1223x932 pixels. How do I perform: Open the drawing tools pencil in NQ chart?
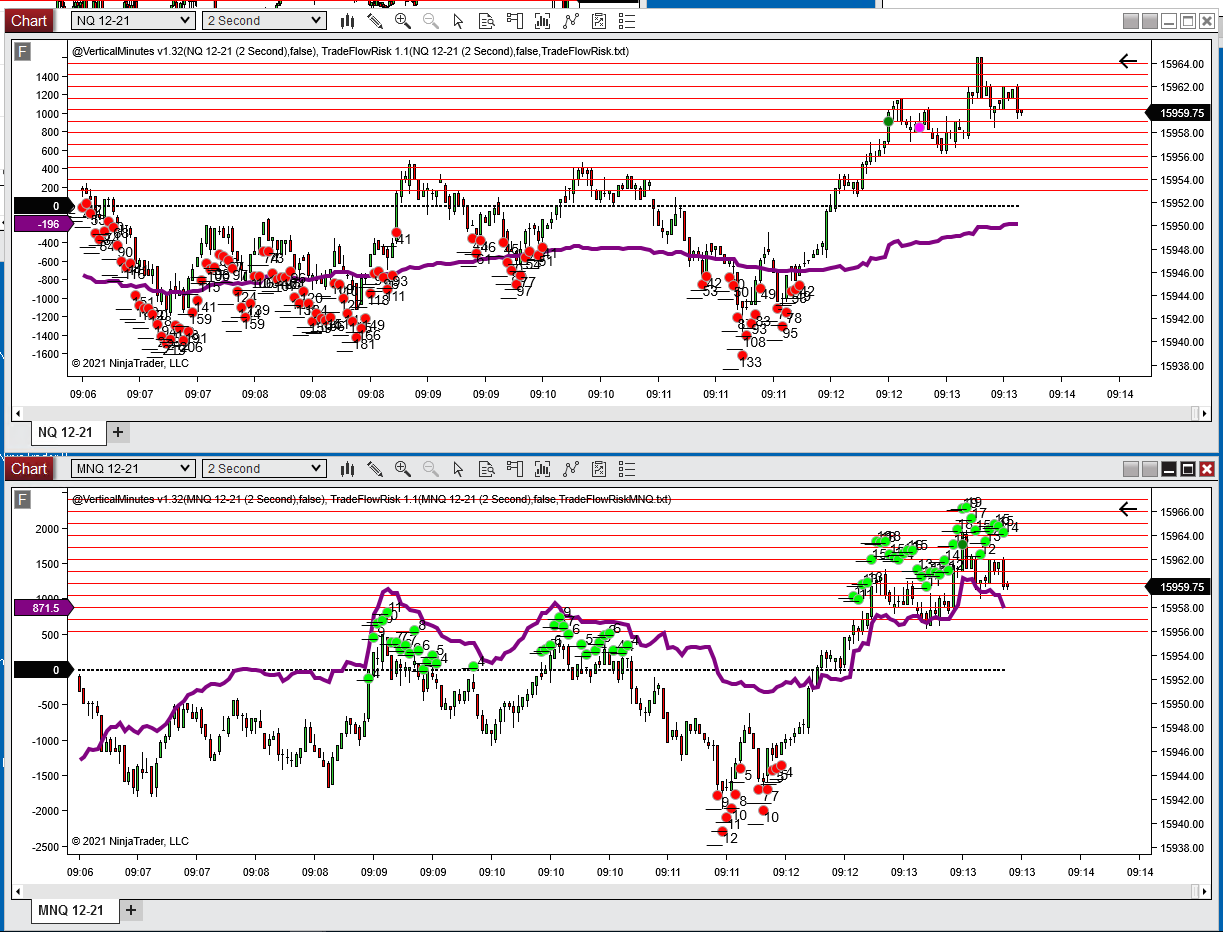point(375,20)
